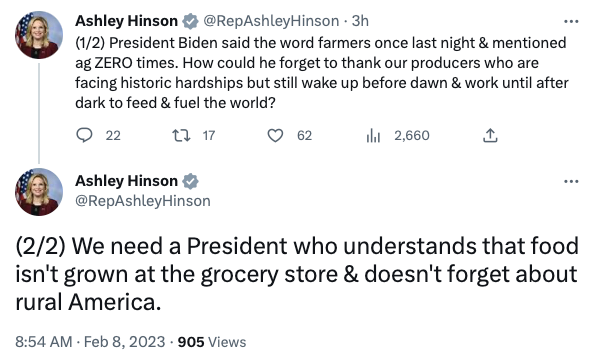The width and height of the screenshot is (597, 362).
Task: Click the 8:54 AM Feb 8, 2023 timestamp
Action: 90,342
